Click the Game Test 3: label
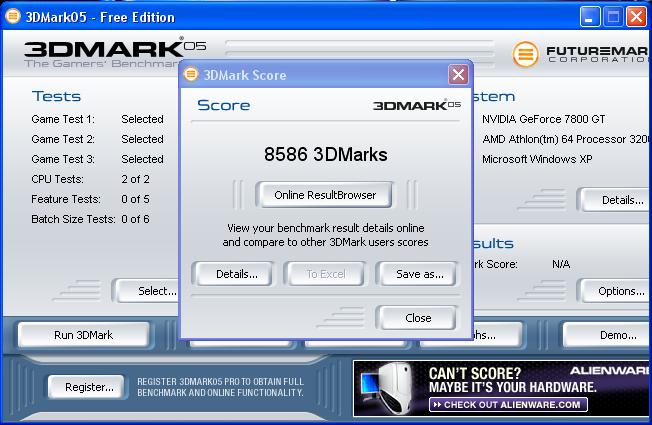652x425 pixels. tap(63, 159)
